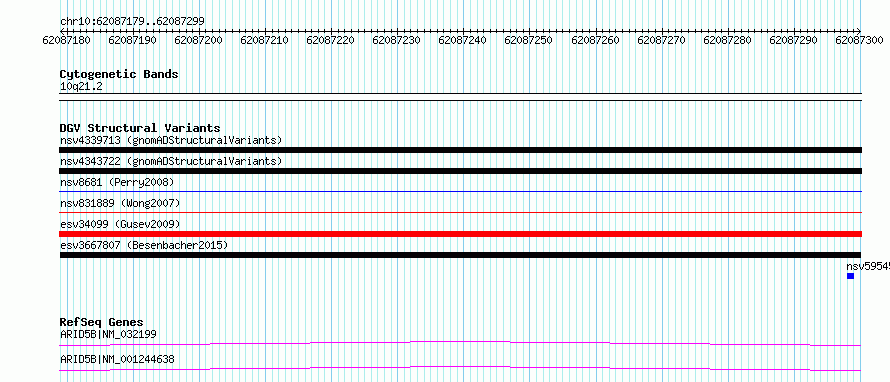Select the nsv4343722 black variant bar

point(460,171)
